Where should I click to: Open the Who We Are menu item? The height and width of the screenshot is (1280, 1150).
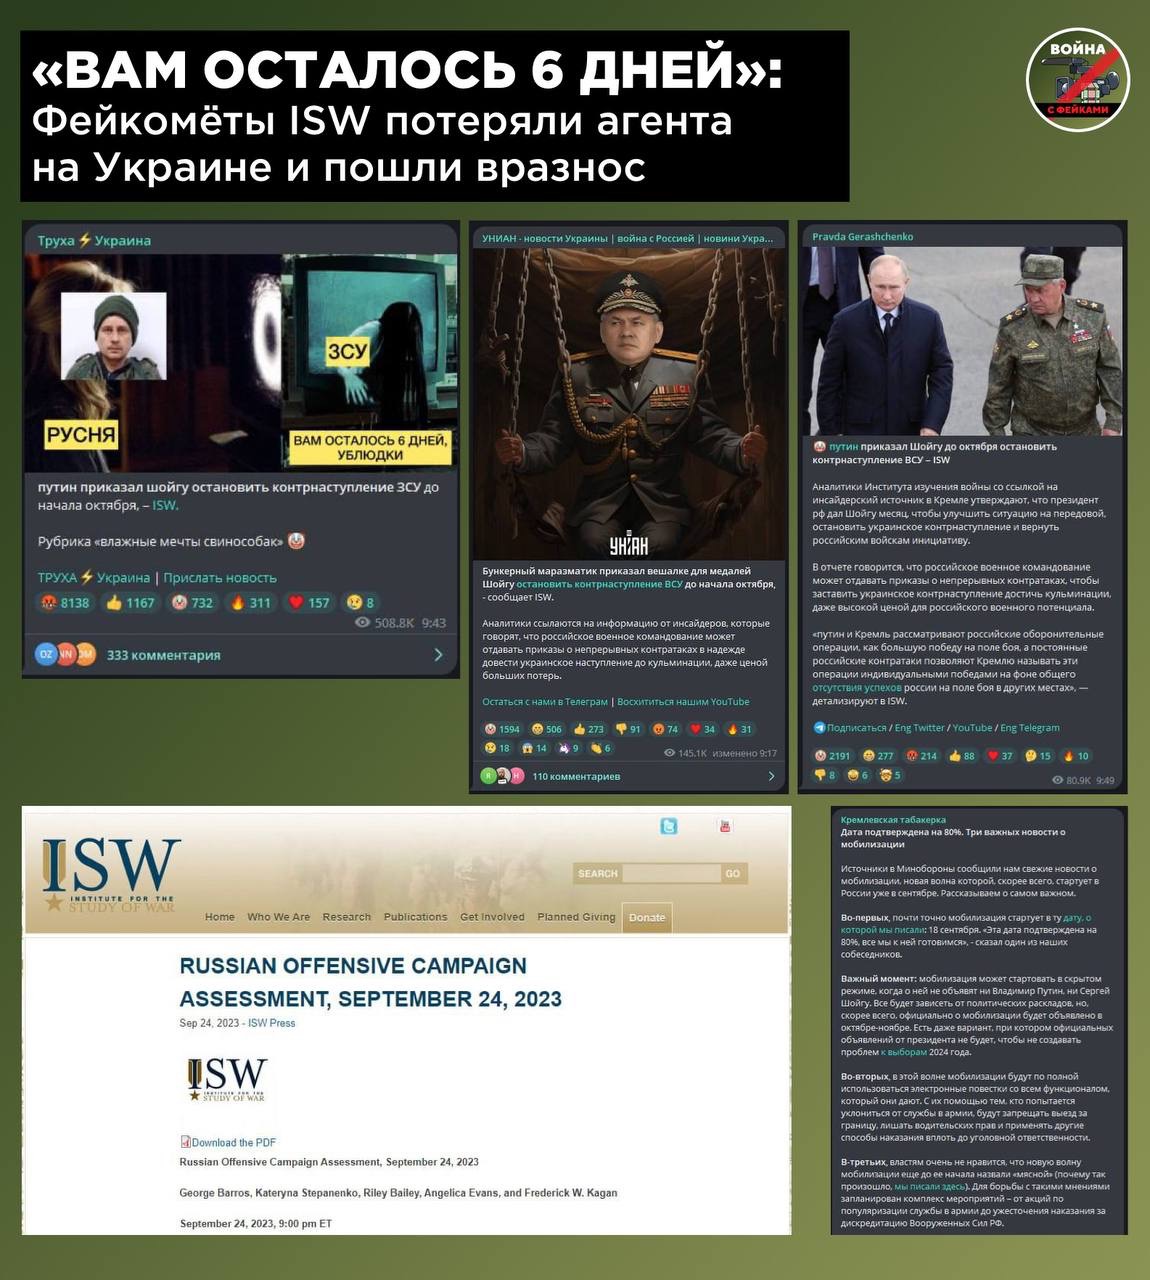(279, 917)
